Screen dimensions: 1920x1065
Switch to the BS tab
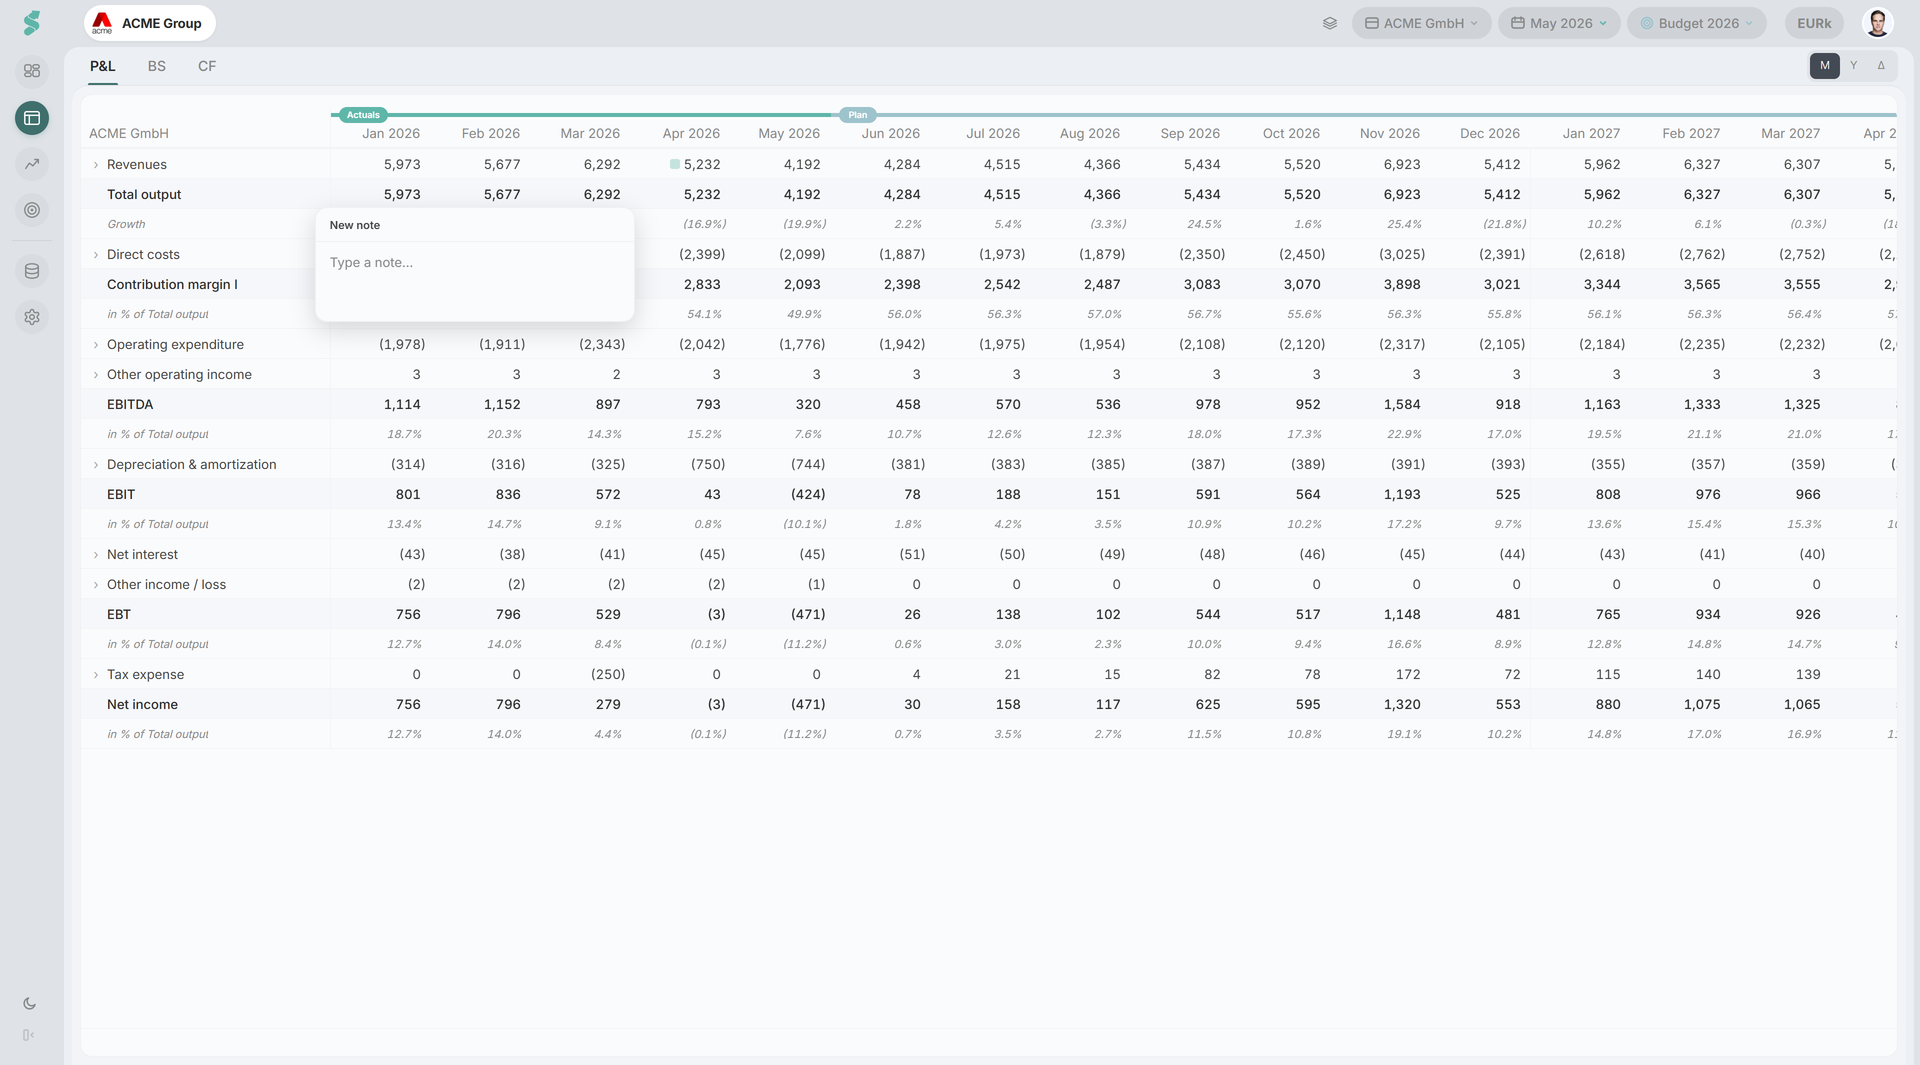coord(157,66)
